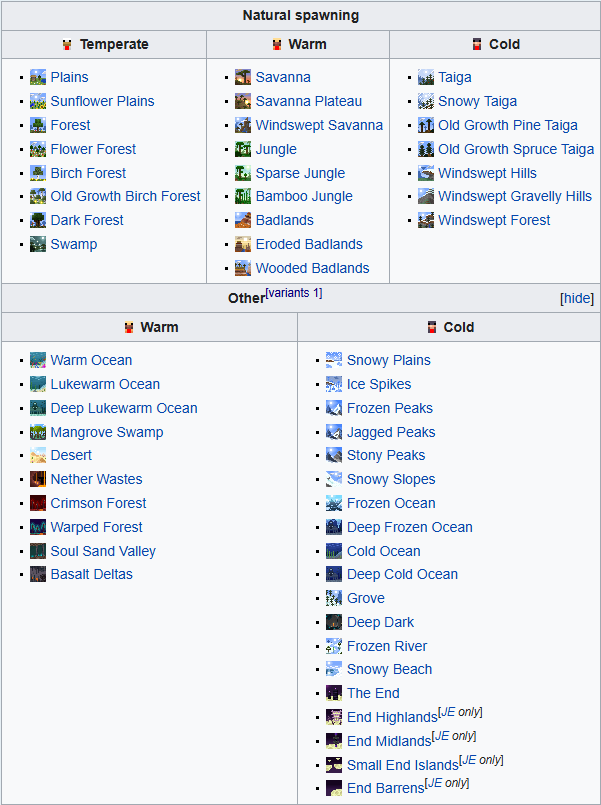Image resolution: width=601 pixels, height=805 pixels.
Task: Open the End Highlands link
Action: pos(392,717)
